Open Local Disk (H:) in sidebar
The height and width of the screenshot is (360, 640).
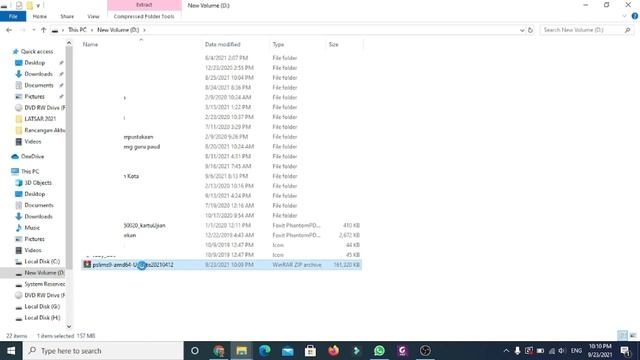tap(42, 318)
